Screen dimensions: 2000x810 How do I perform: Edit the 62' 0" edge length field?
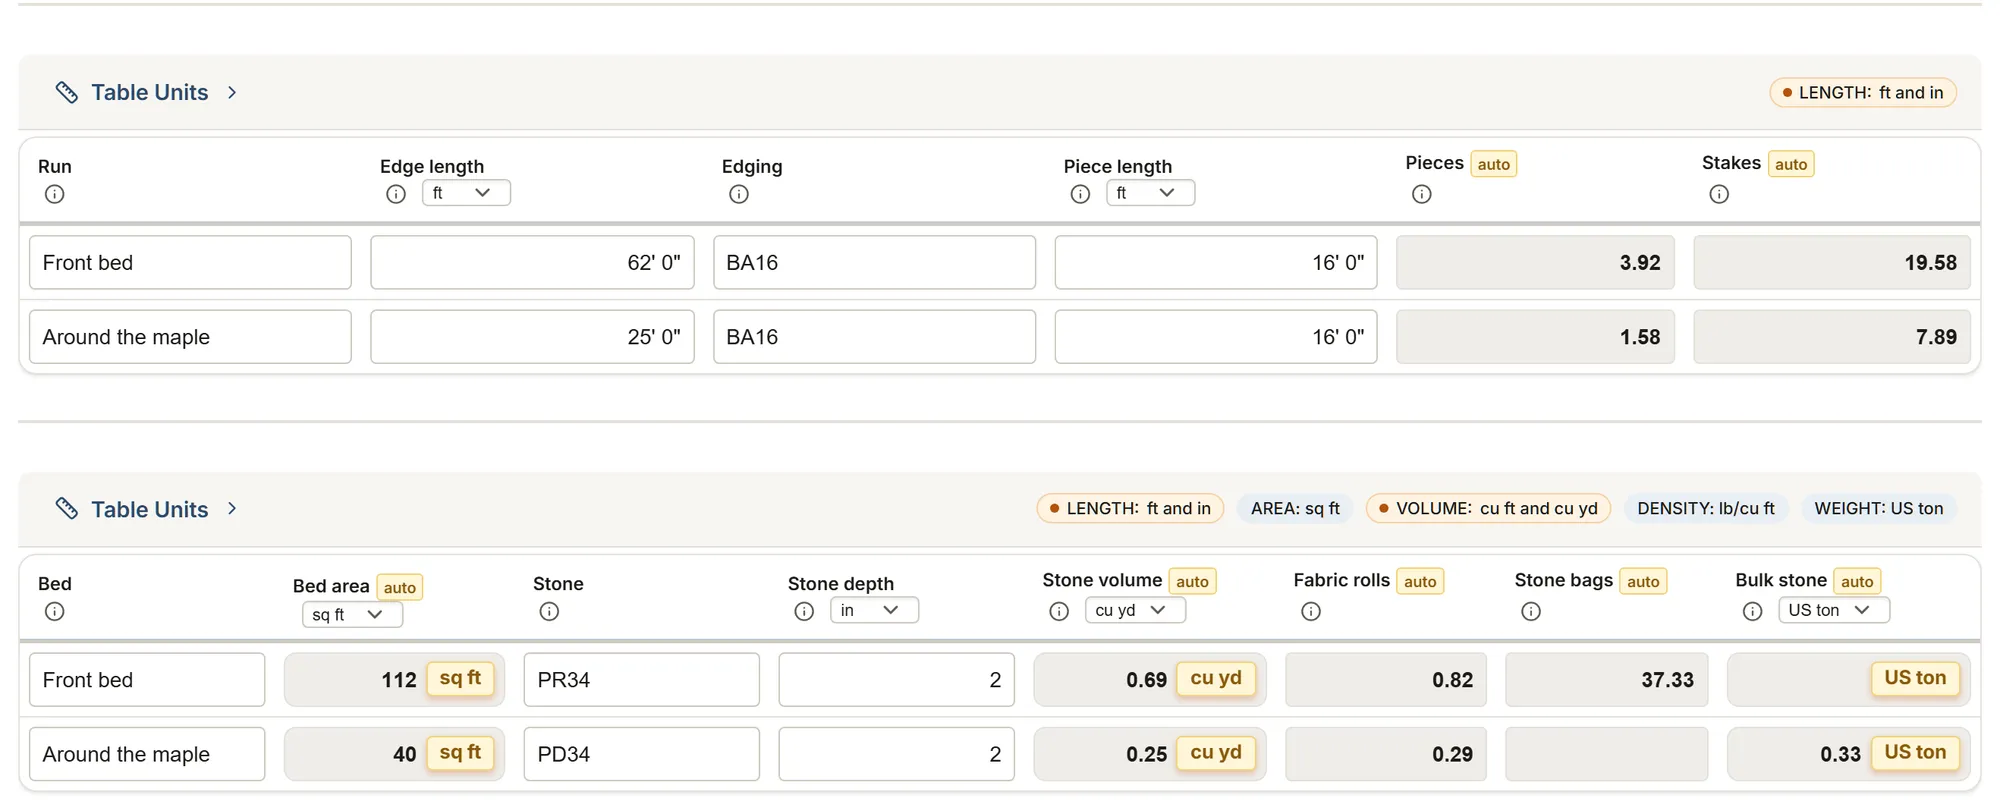pos(532,263)
